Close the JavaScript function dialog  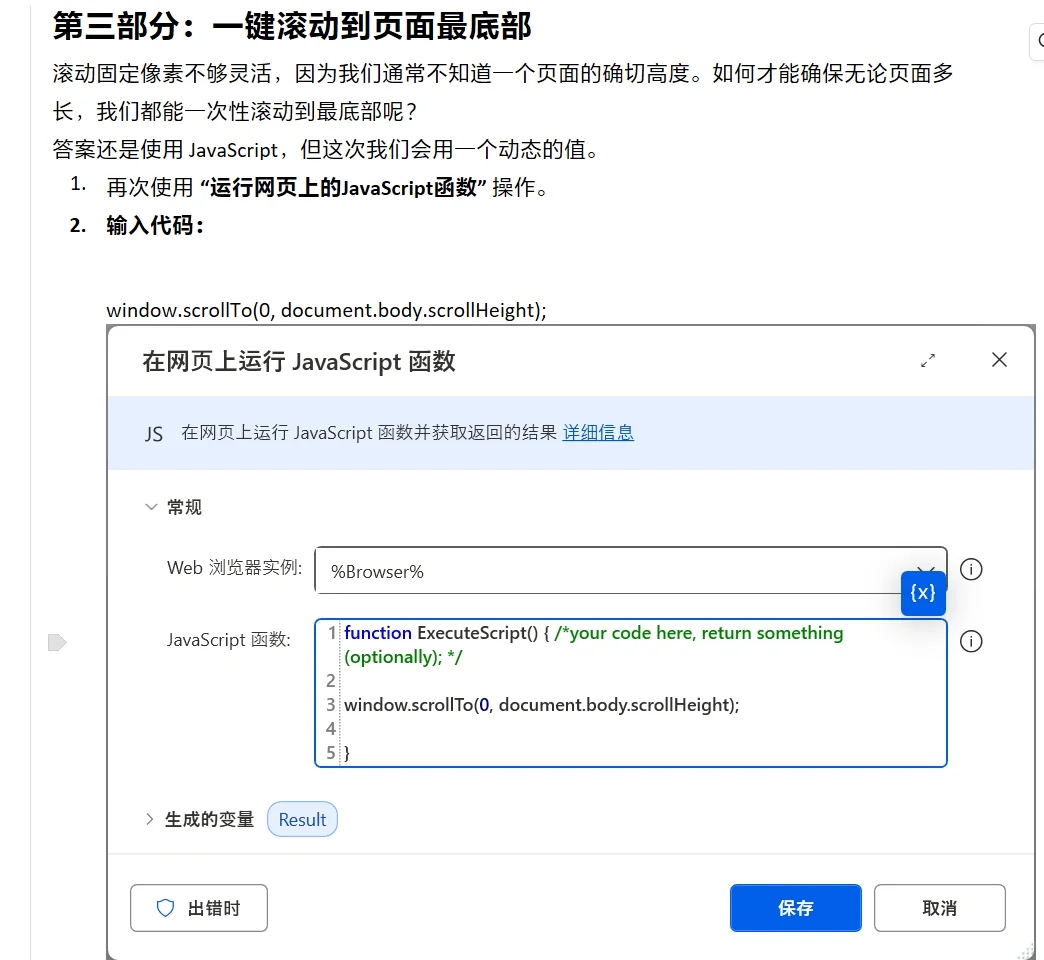click(x=998, y=360)
